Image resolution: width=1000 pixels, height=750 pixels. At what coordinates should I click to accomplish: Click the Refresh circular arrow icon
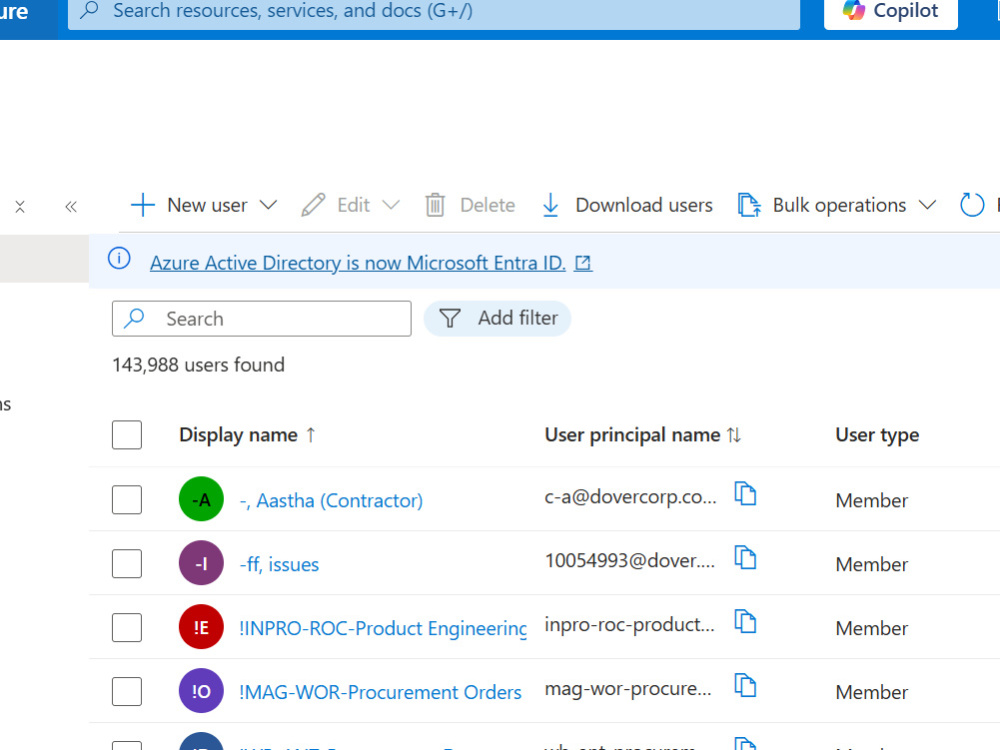[x=972, y=205]
